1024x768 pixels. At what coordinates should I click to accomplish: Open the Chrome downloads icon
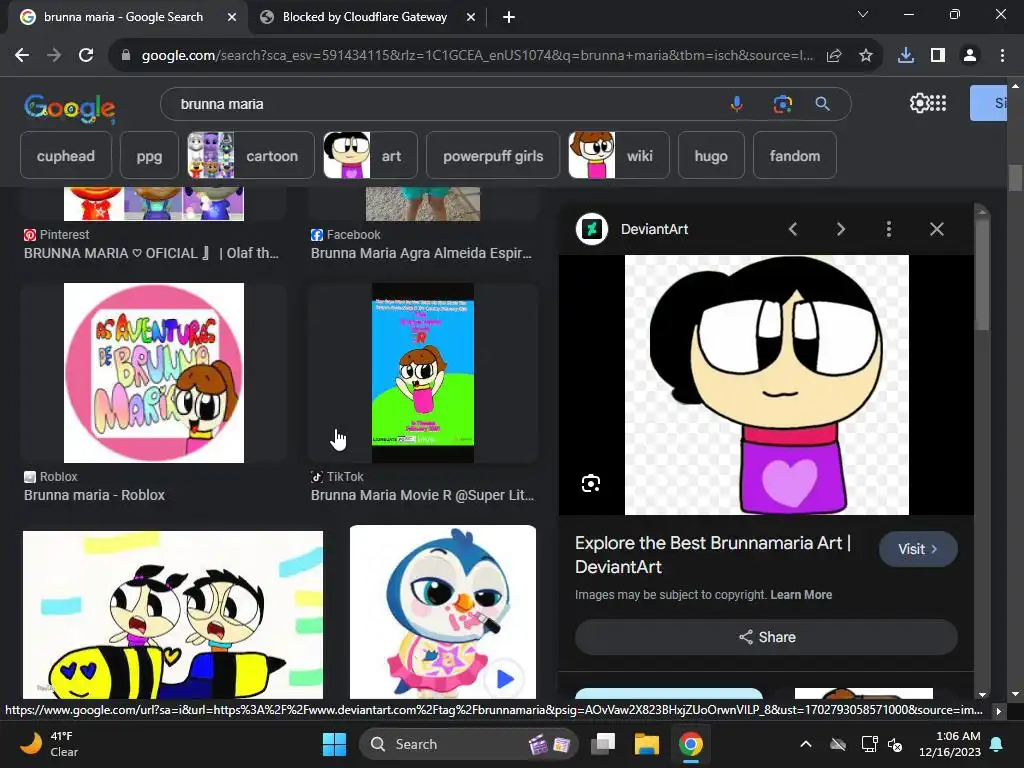click(x=906, y=56)
